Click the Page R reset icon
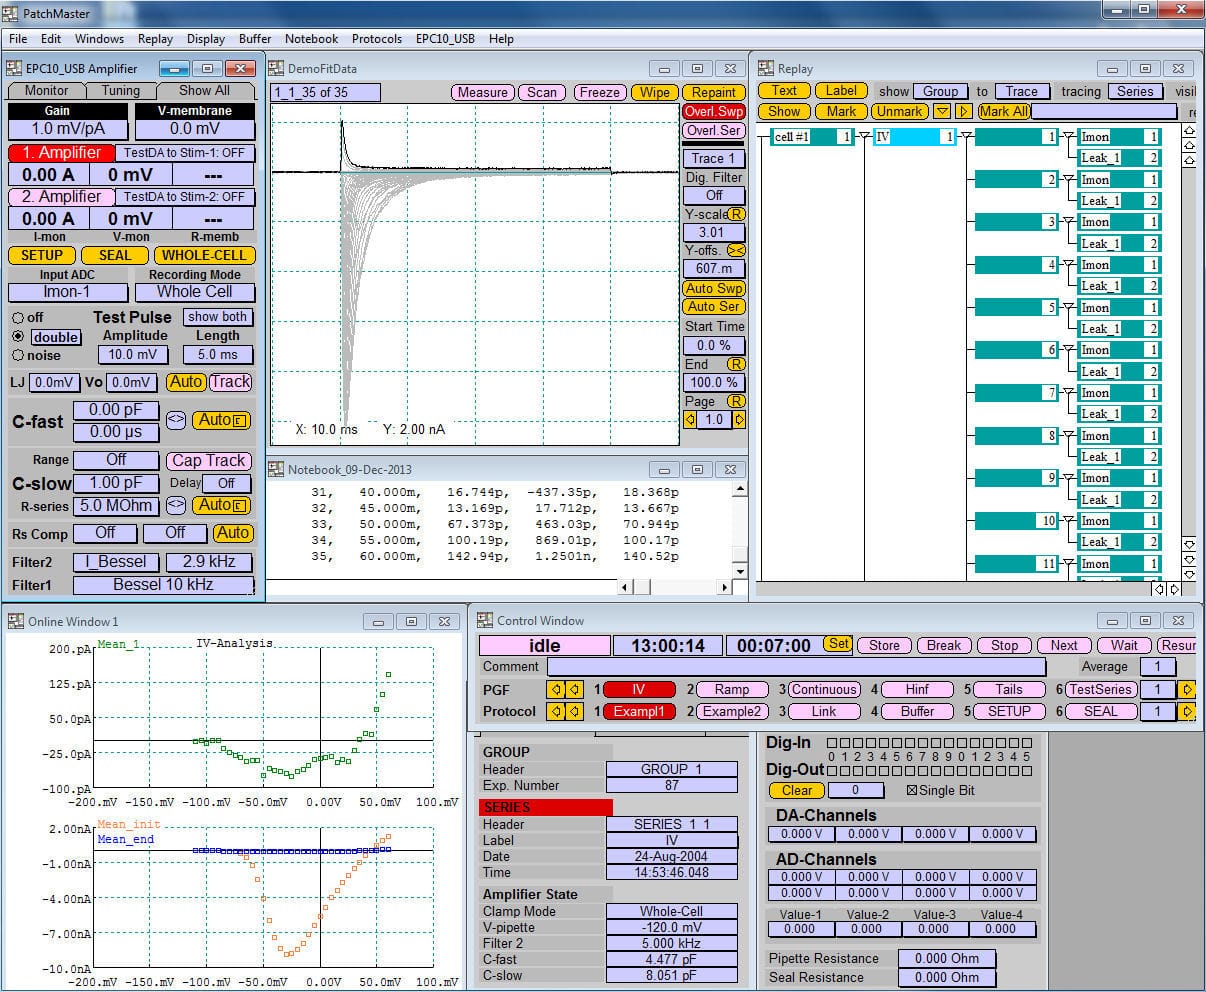Viewport: 1206px width, 992px height. [x=737, y=400]
